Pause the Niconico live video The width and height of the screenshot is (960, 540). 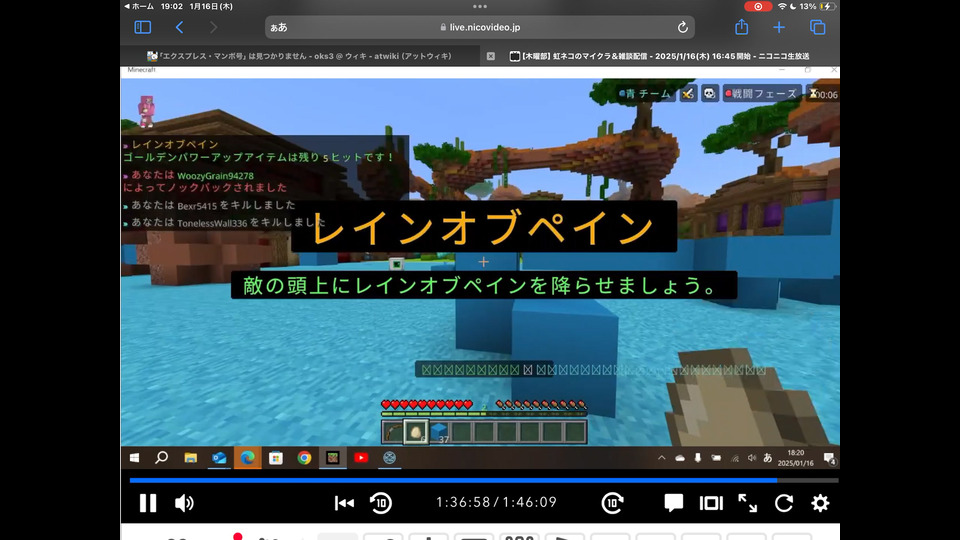coord(148,503)
